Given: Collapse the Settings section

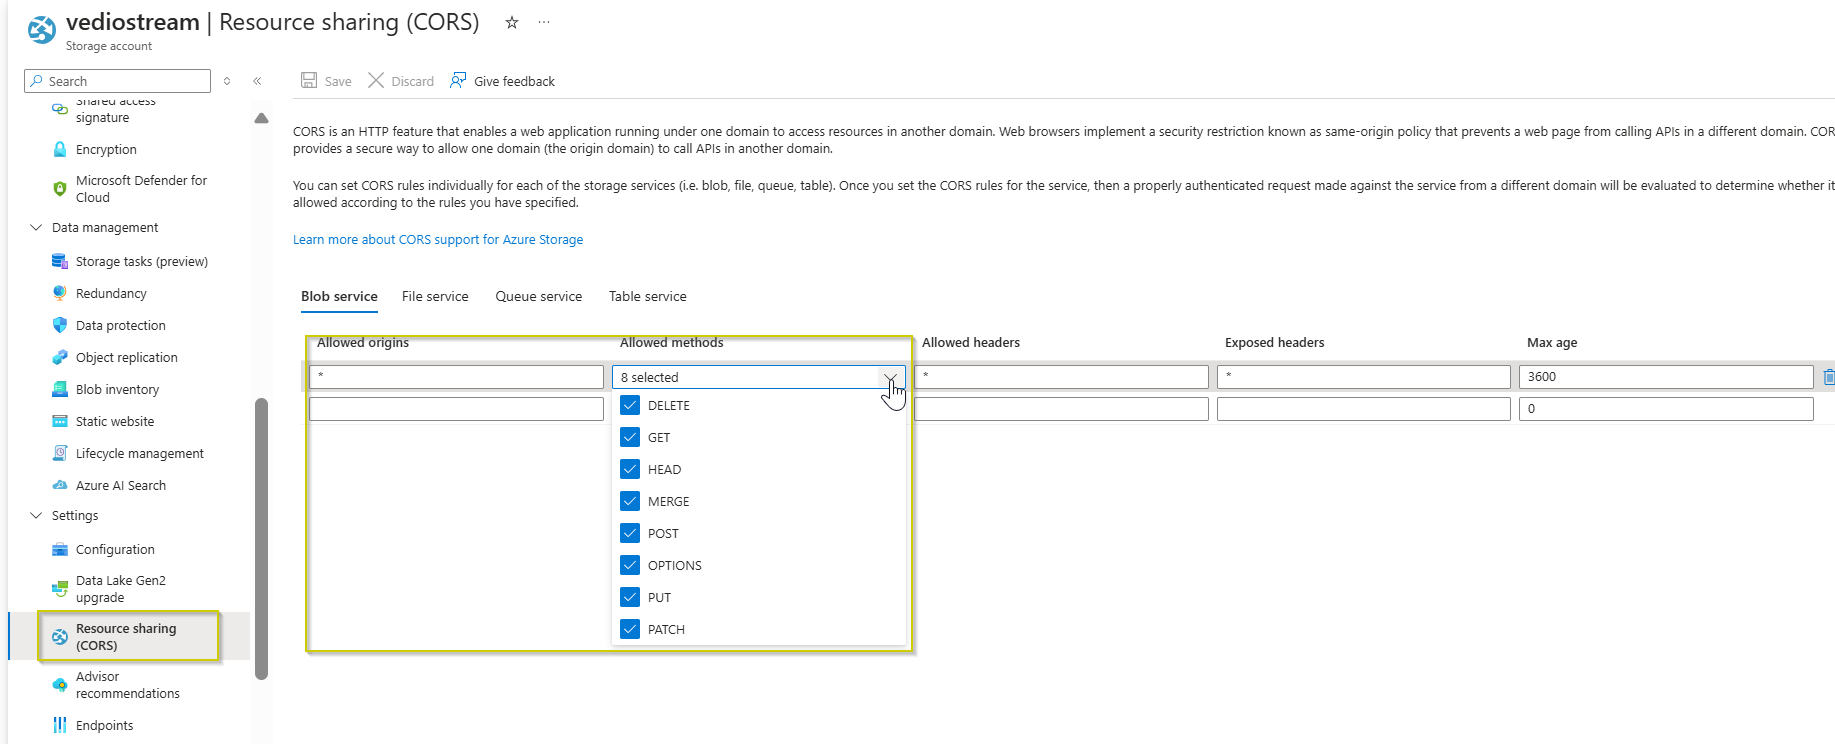Looking at the screenshot, I should point(36,515).
